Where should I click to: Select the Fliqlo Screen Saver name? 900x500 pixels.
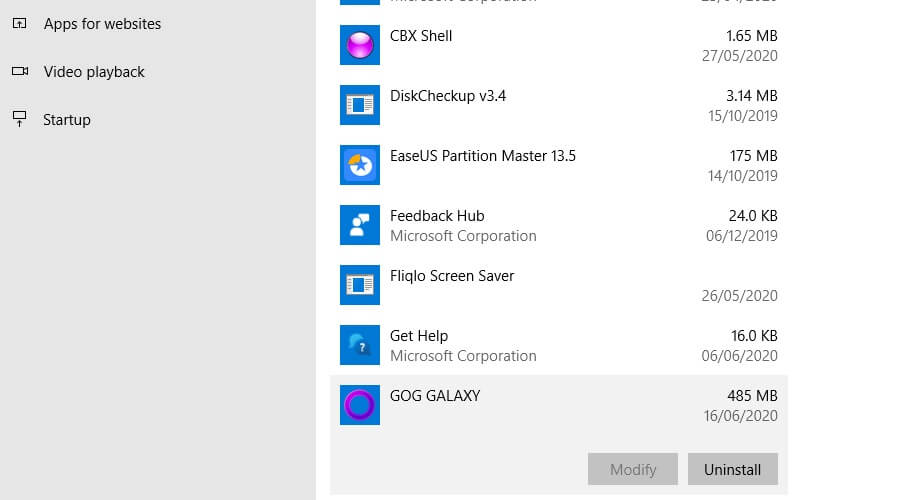pos(452,276)
